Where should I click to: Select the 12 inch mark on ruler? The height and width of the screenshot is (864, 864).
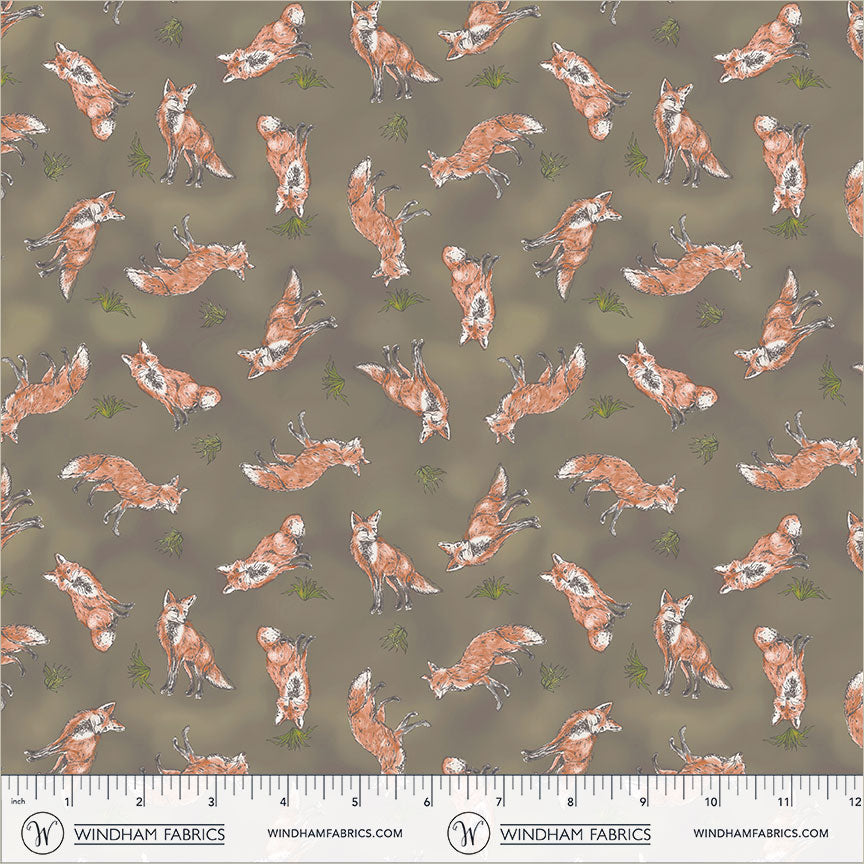(x=855, y=801)
